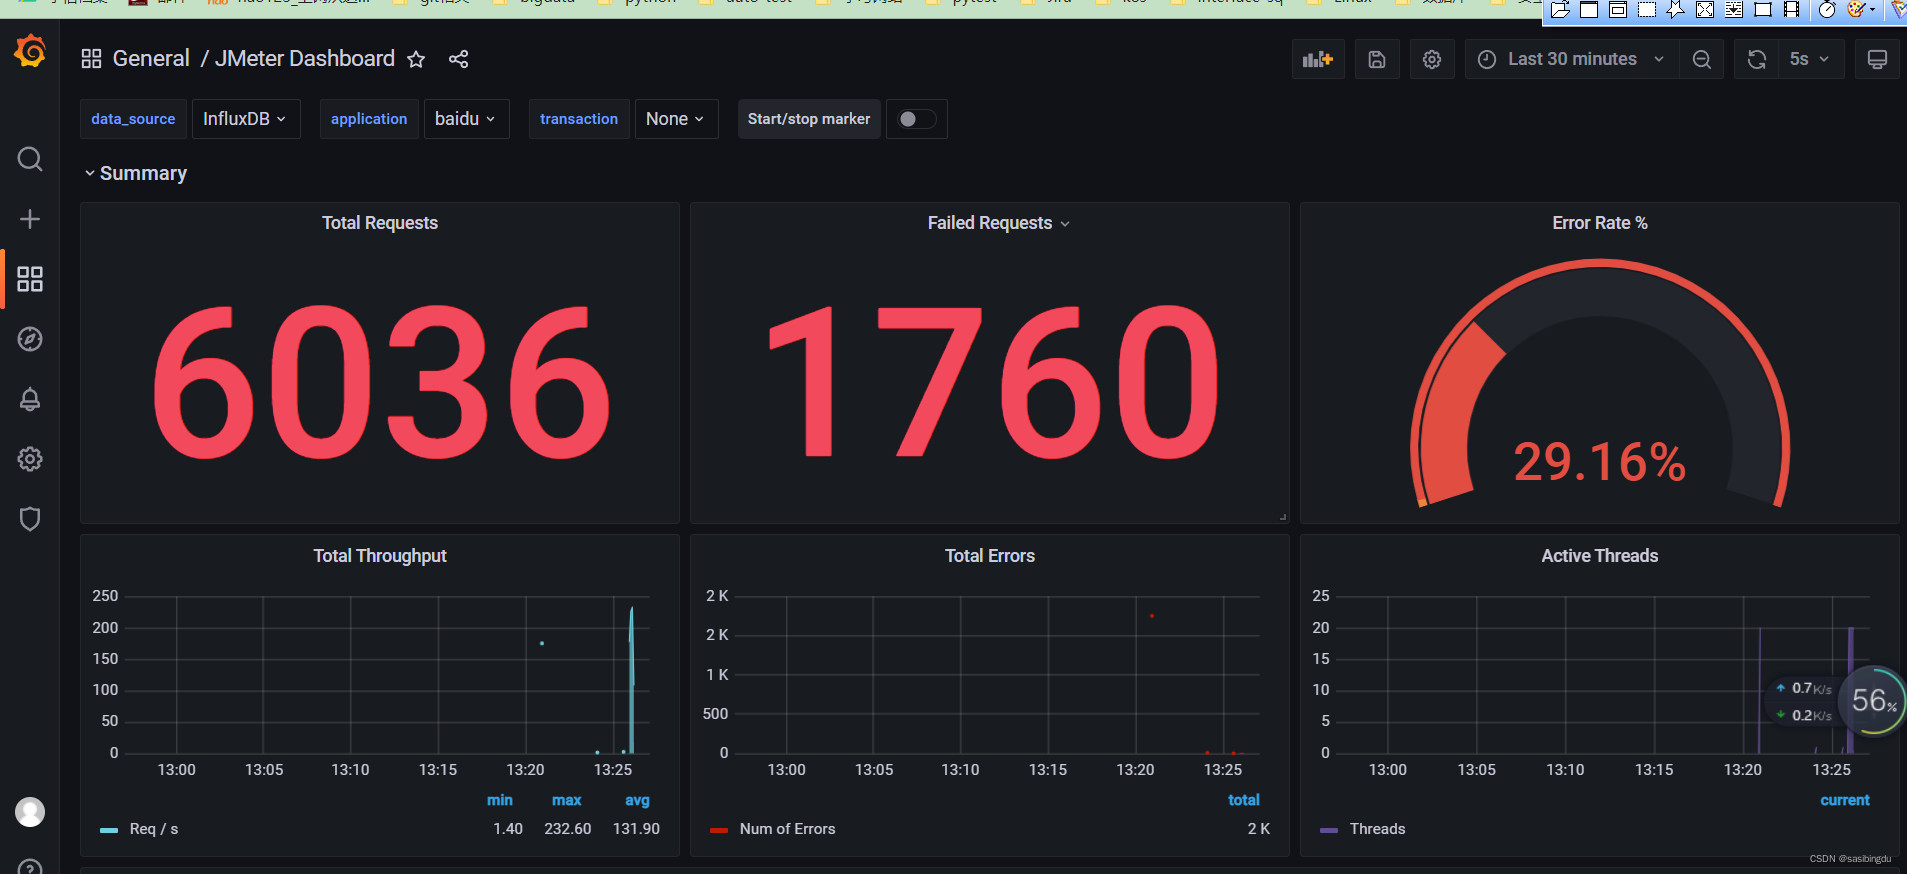Go to the General folder breadcrumb
This screenshot has height=874, width=1907.
click(151, 59)
